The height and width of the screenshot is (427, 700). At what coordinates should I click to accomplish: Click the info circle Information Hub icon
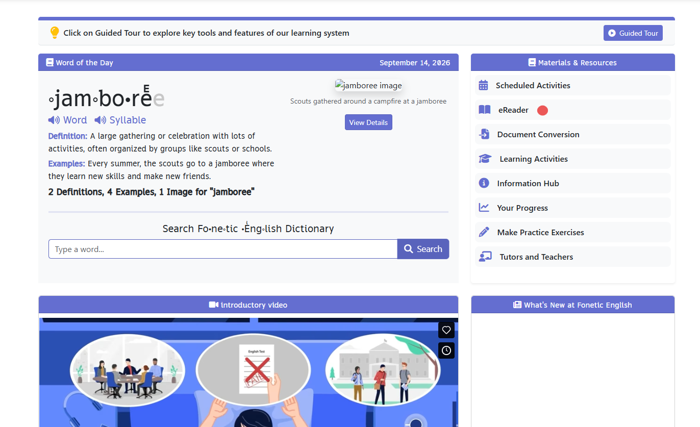(x=484, y=183)
